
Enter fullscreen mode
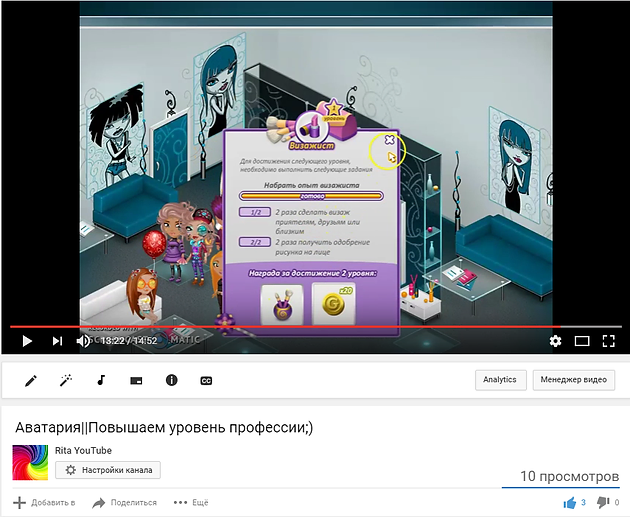[609, 341]
